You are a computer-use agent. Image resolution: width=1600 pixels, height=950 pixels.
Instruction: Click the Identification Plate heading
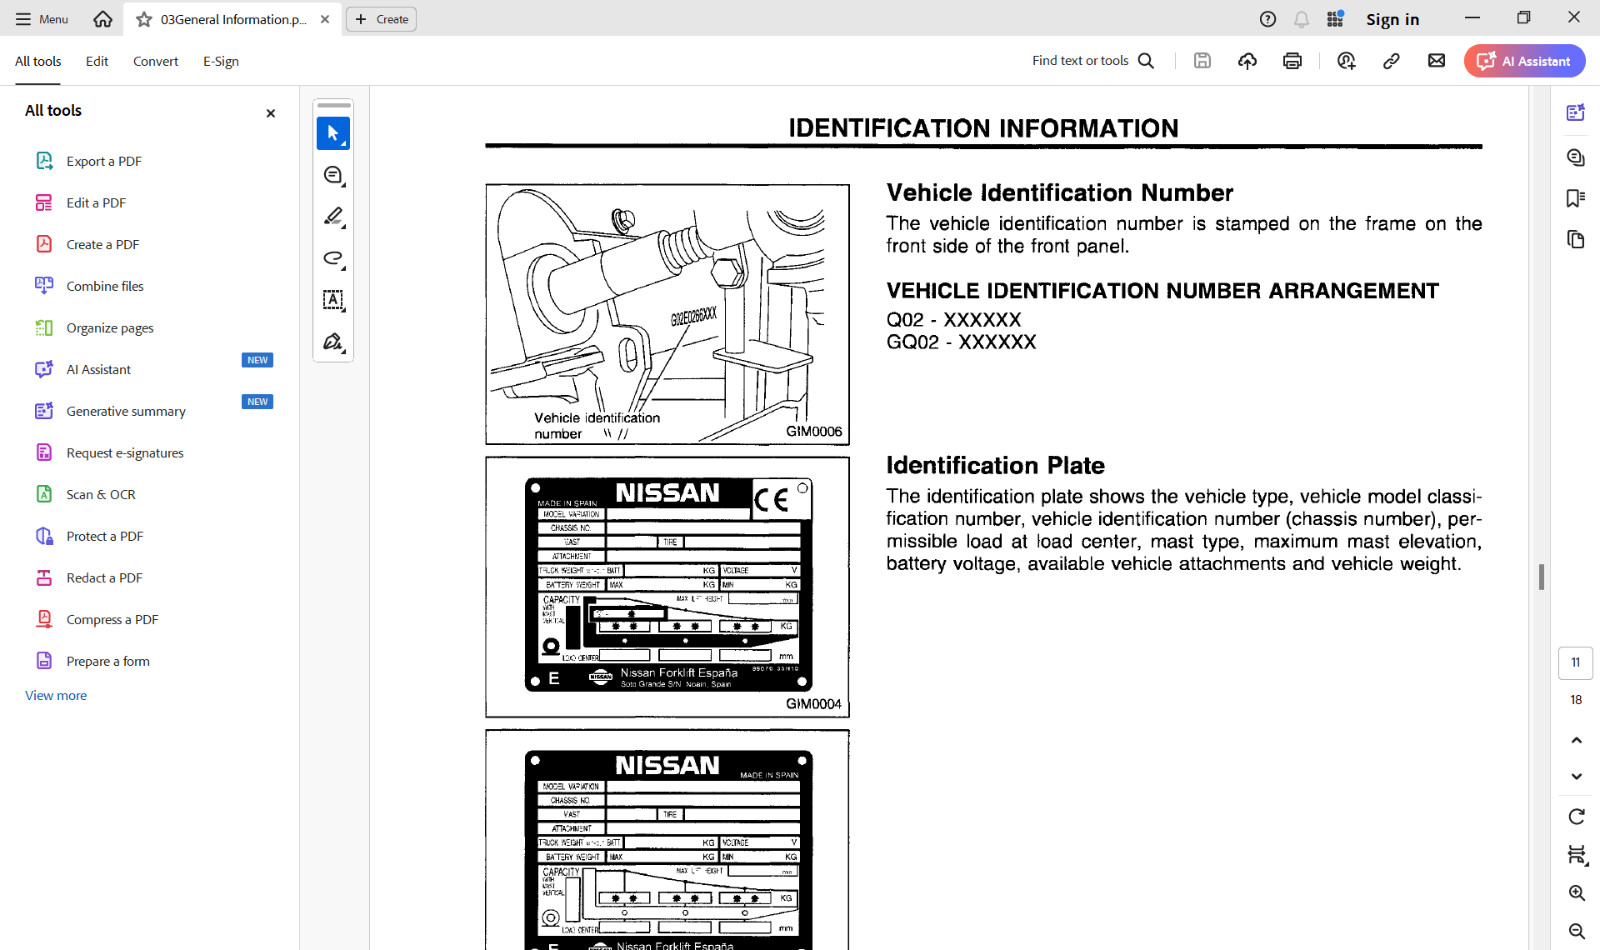[x=995, y=465]
